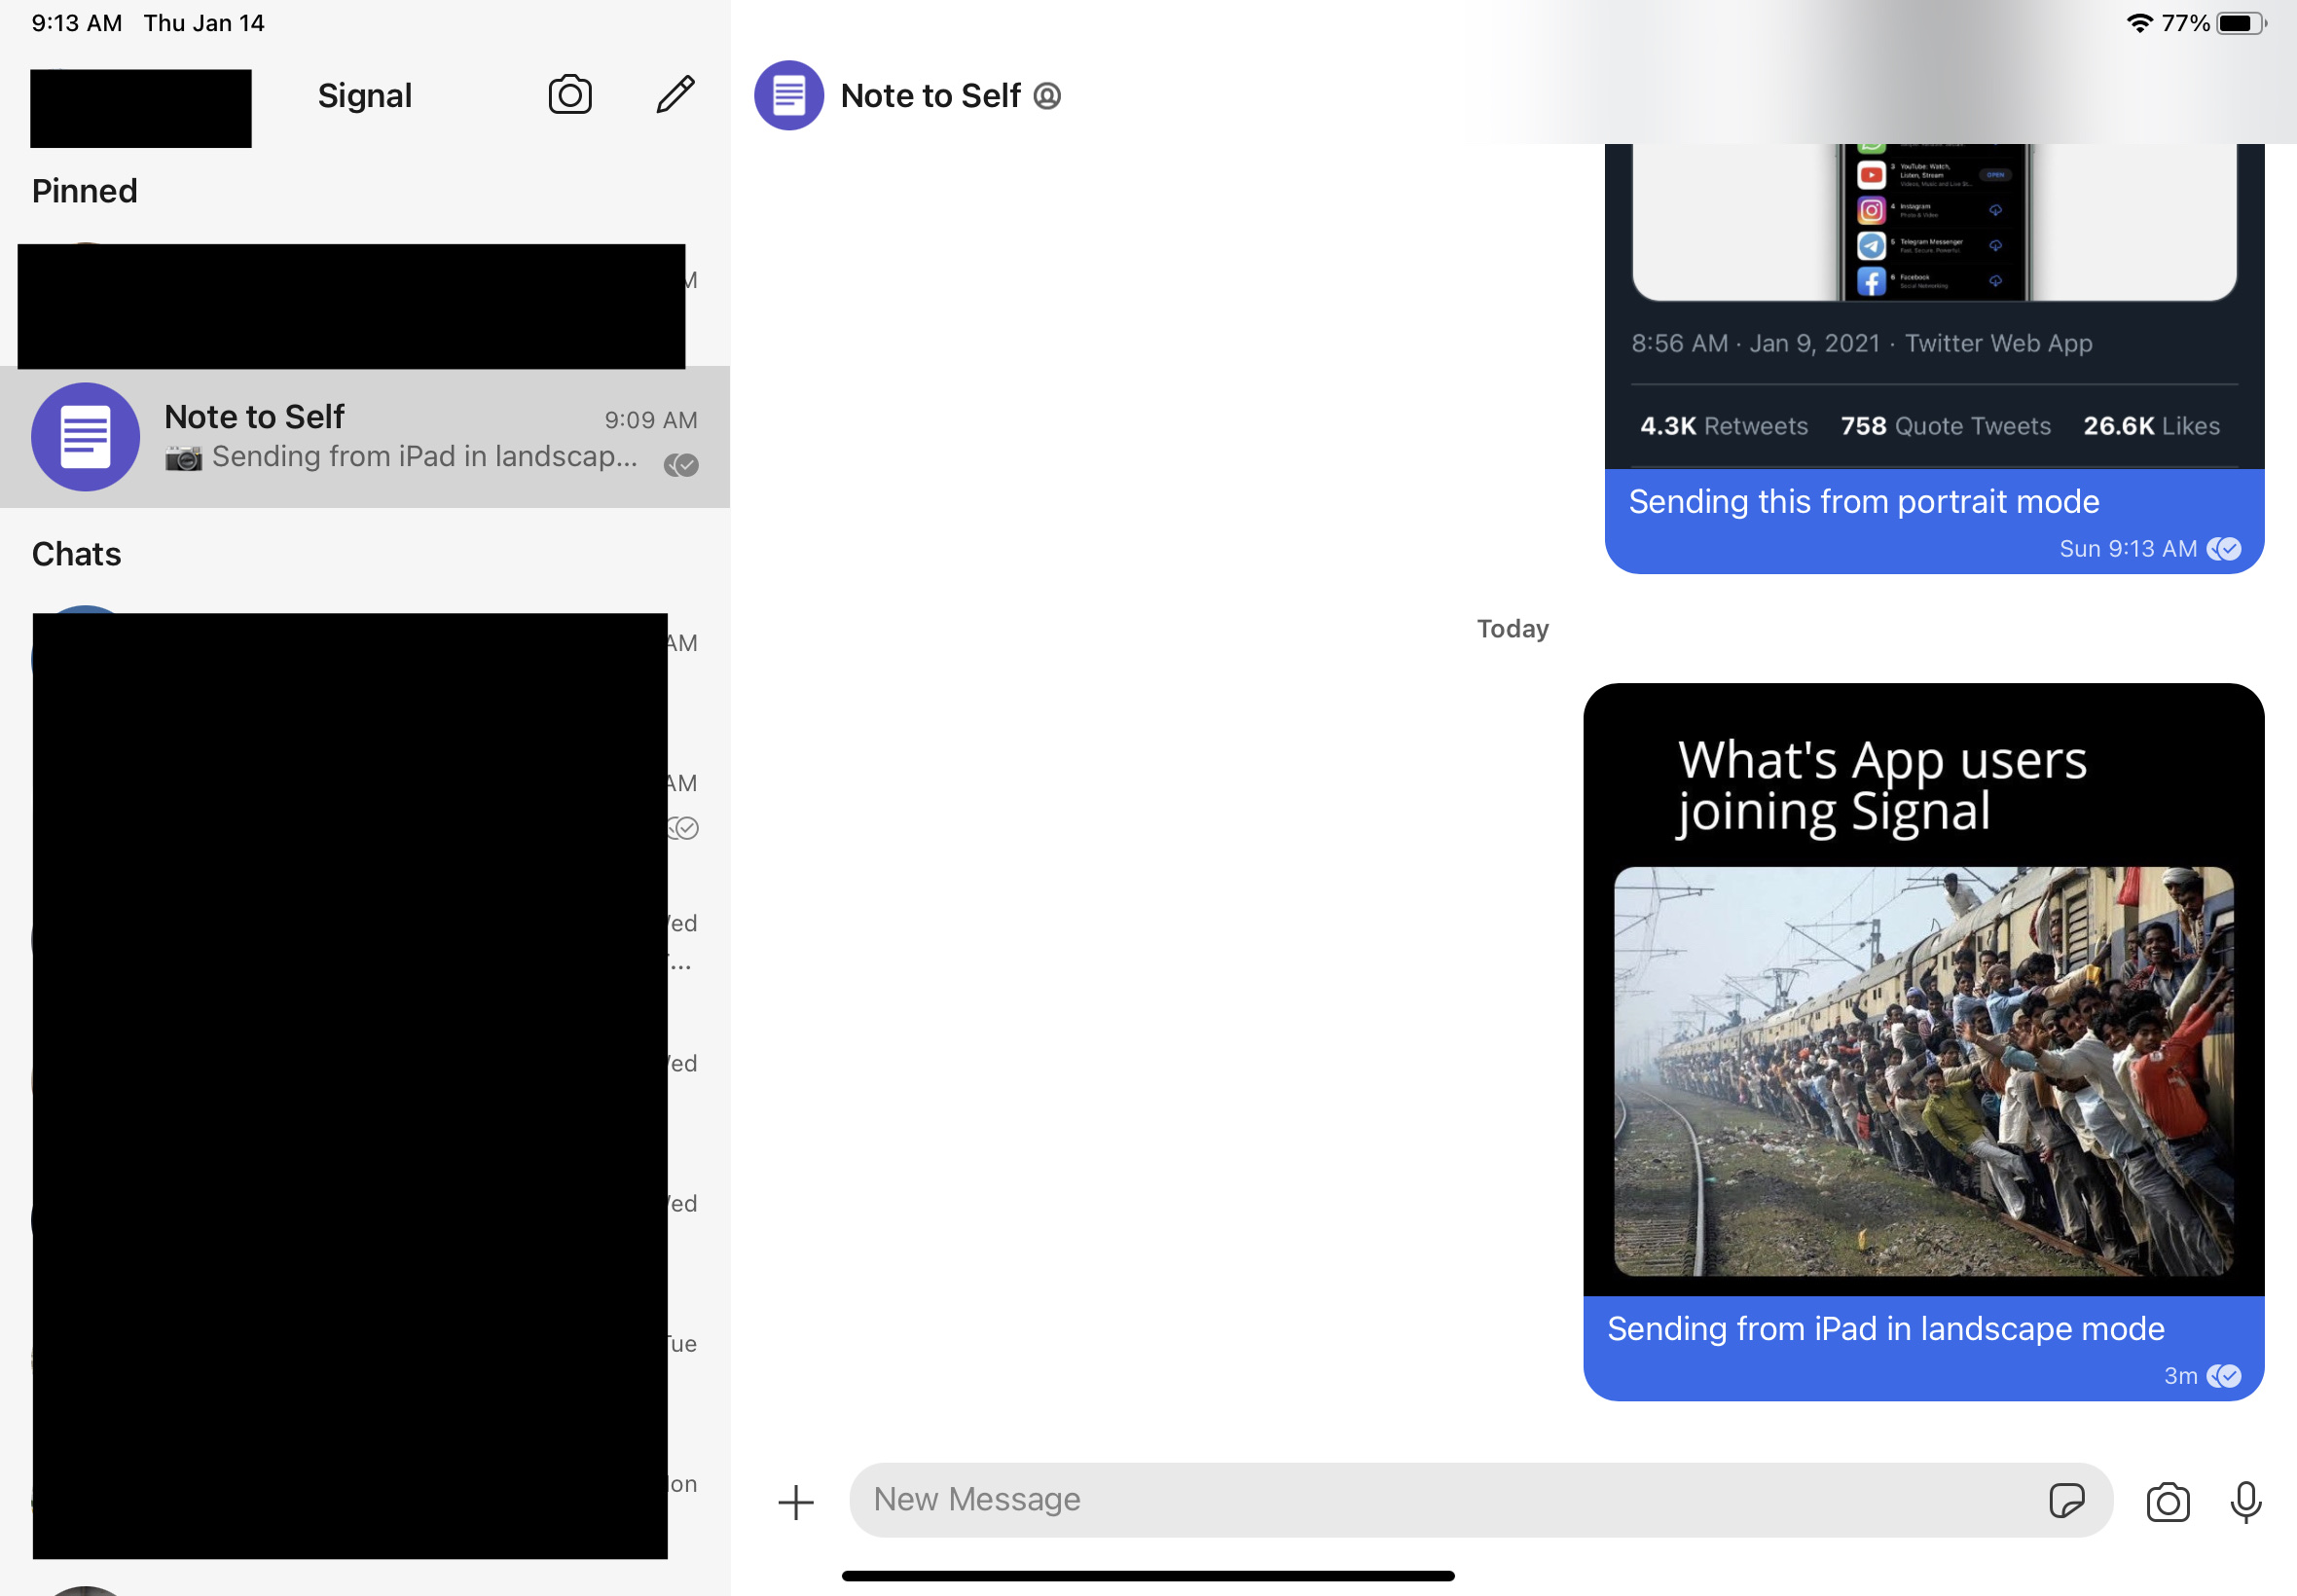Open the 4.3K Retweets link
2297x1596 pixels.
(1722, 425)
